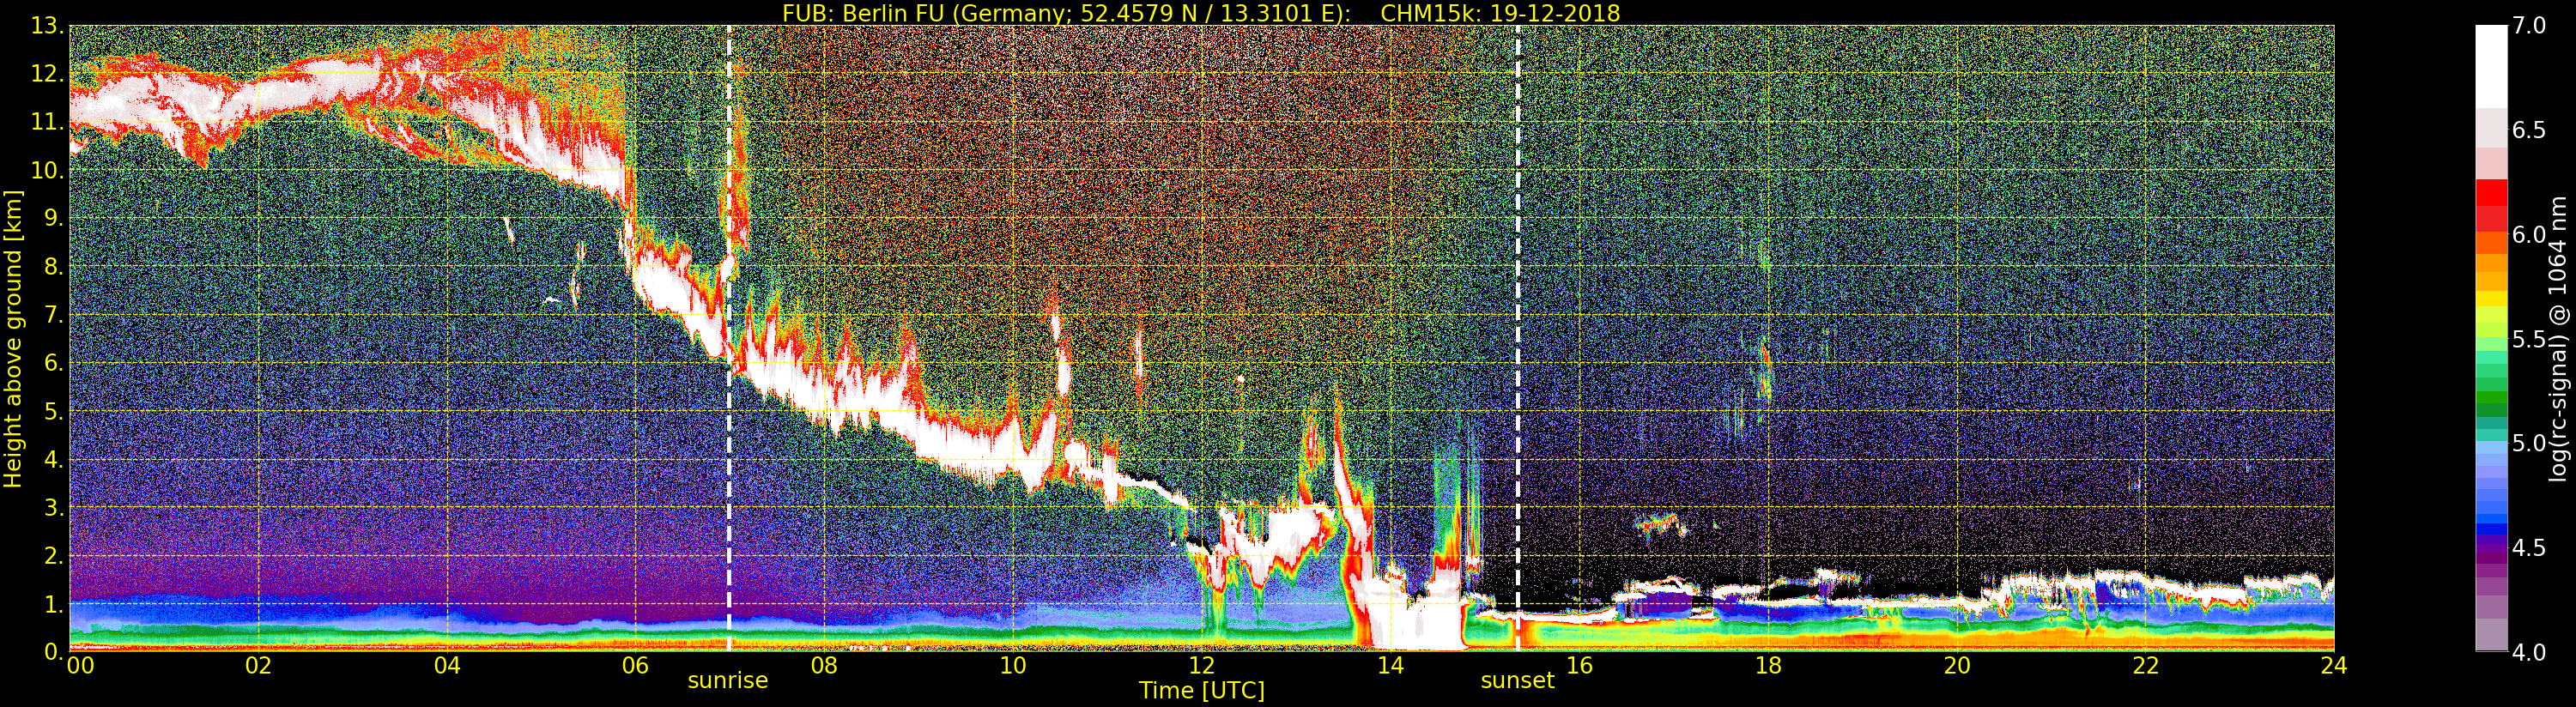This screenshot has width=2576, height=707.
Task: Click the colorbar tick value 5.5
Action: pyautogui.click(x=2529, y=339)
